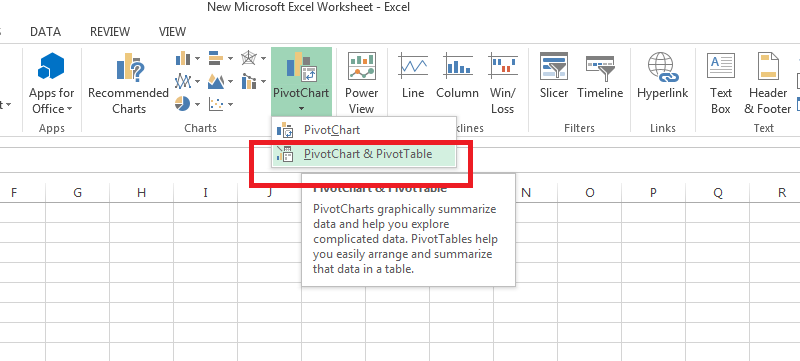Viewport: 800px width, 361px height.
Task: Insert a Line sparkline
Action: (413, 76)
